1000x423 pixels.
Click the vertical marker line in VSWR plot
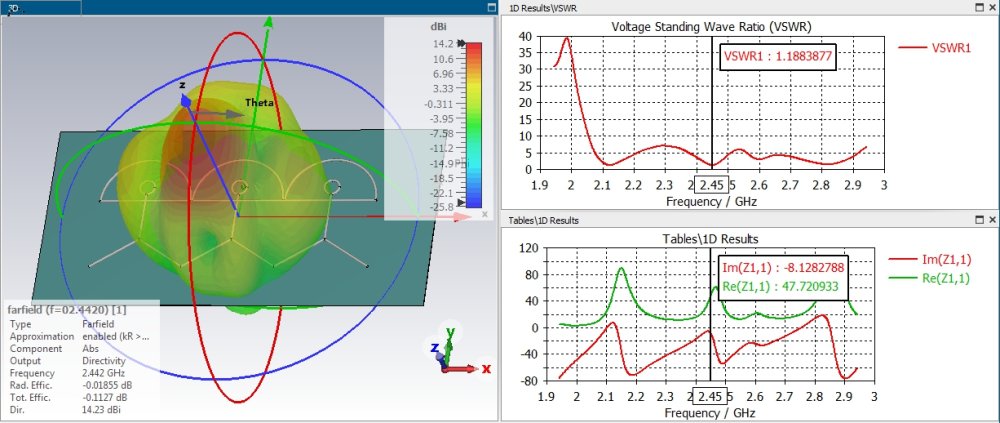tap(712, 102)
